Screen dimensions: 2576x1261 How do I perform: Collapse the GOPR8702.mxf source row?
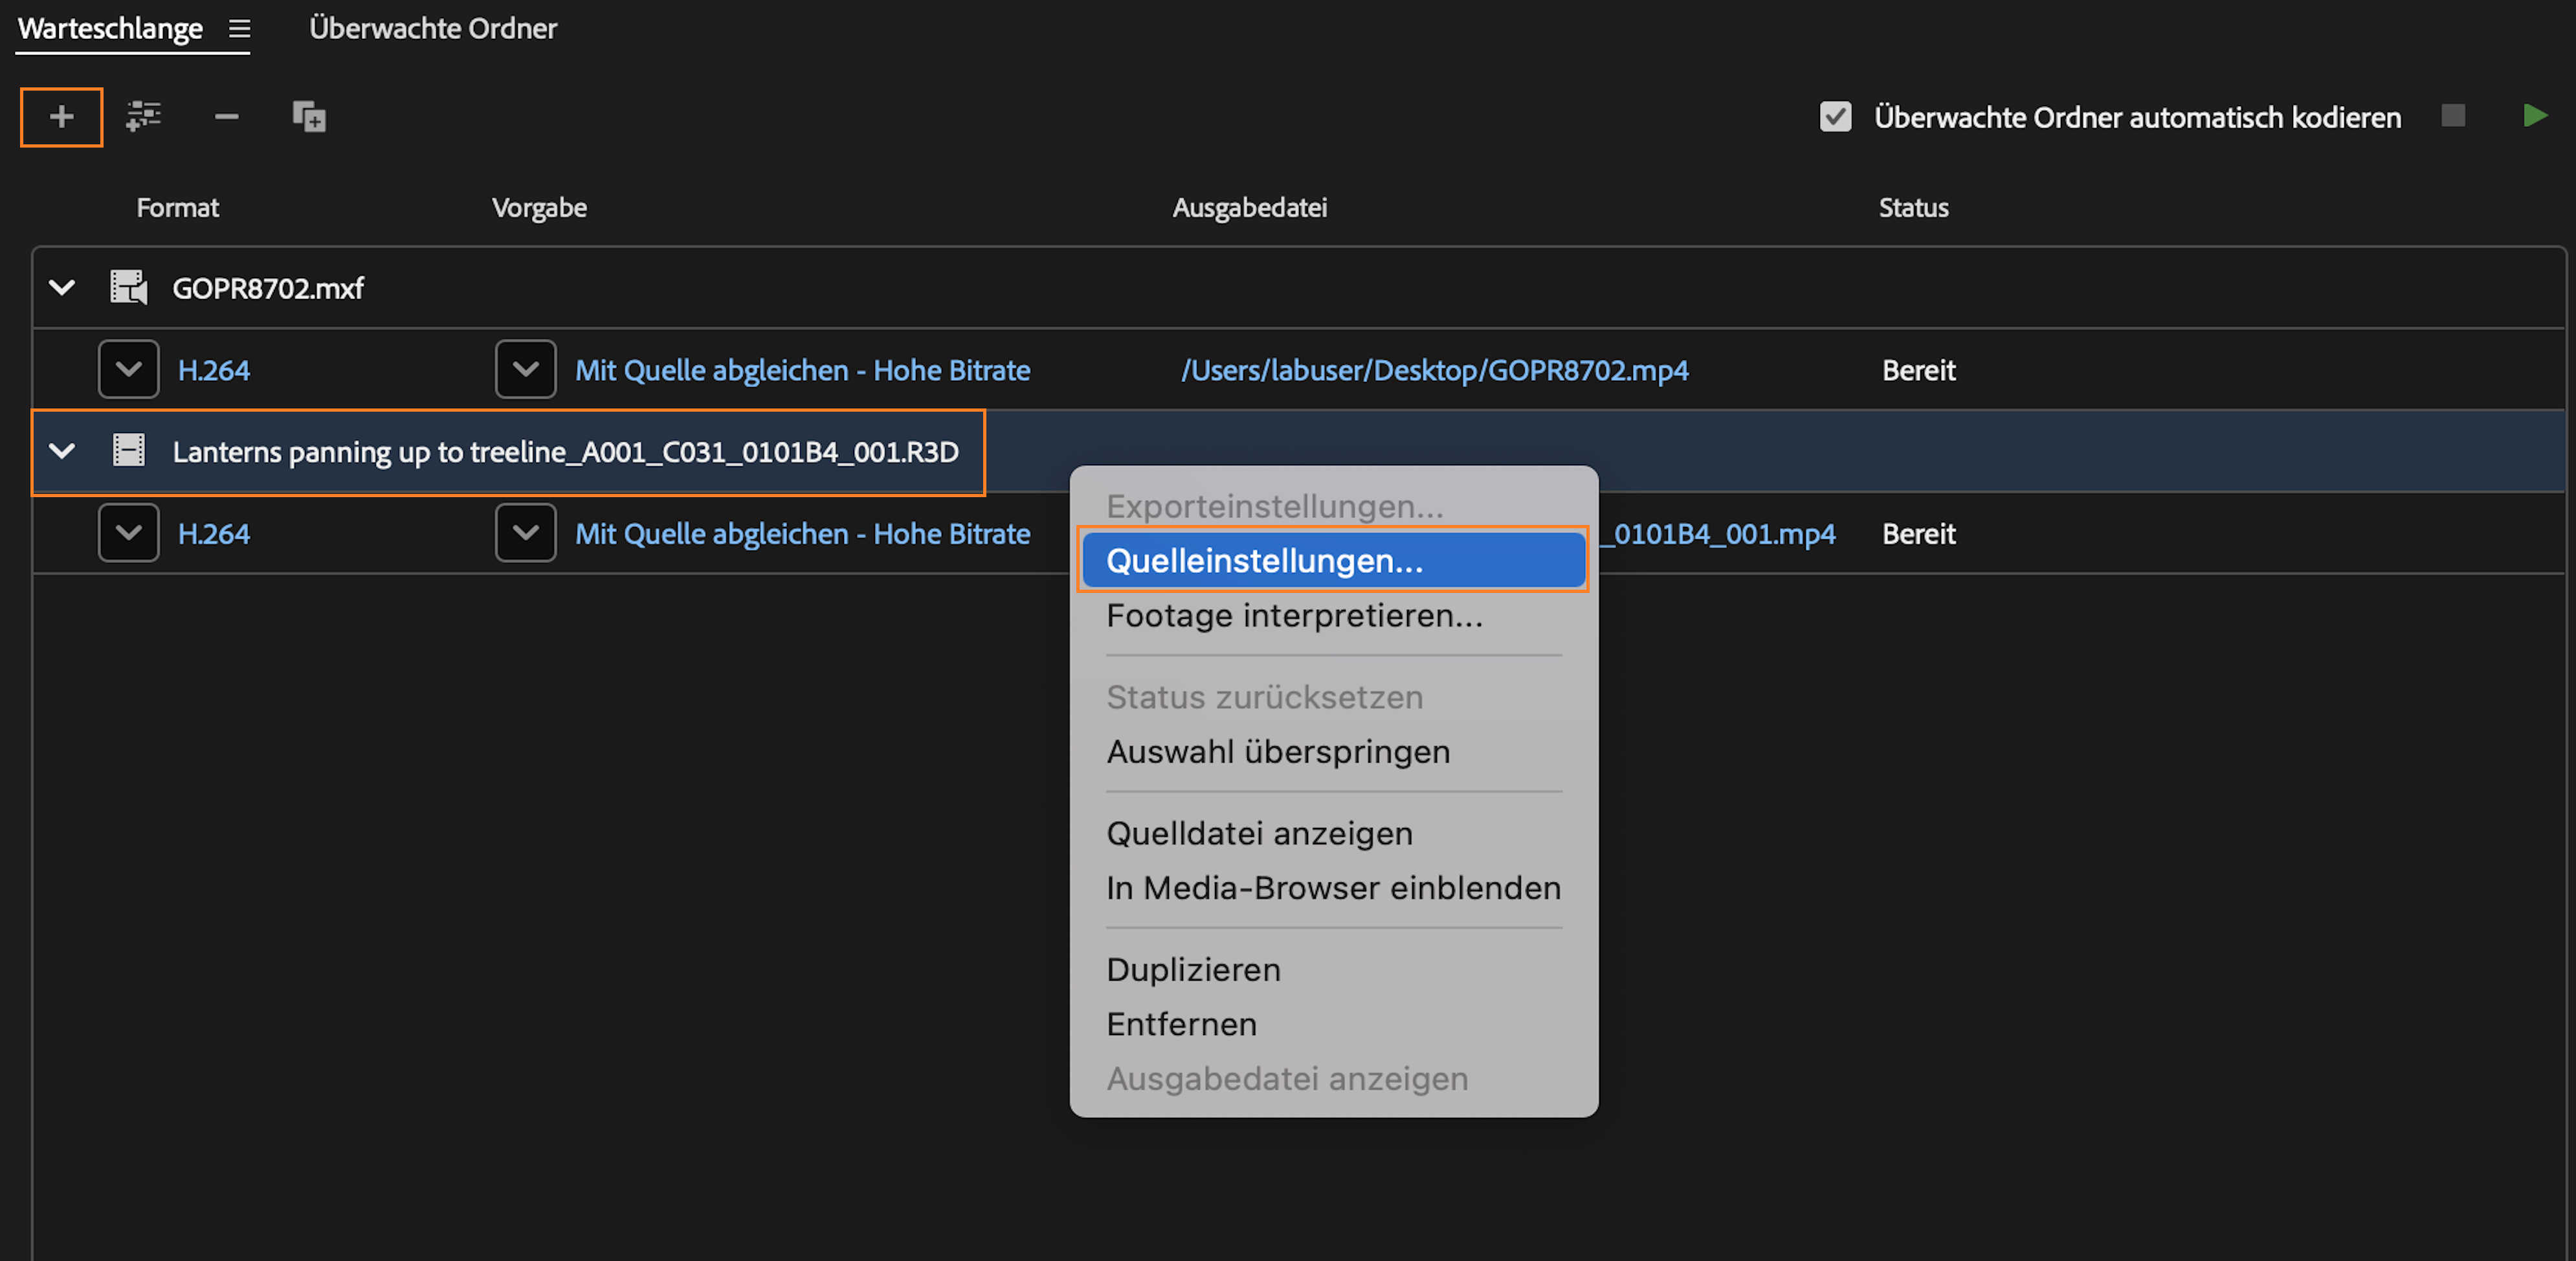coord(61,287)
